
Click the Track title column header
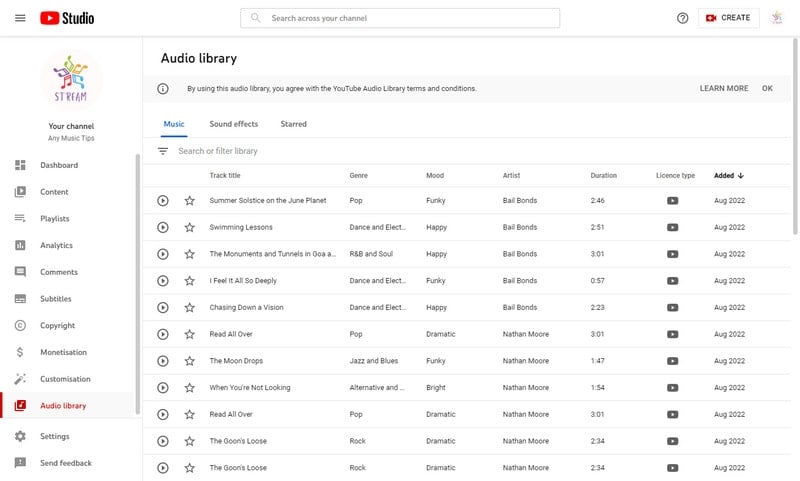pyautogui.click(x=224, y=175)
